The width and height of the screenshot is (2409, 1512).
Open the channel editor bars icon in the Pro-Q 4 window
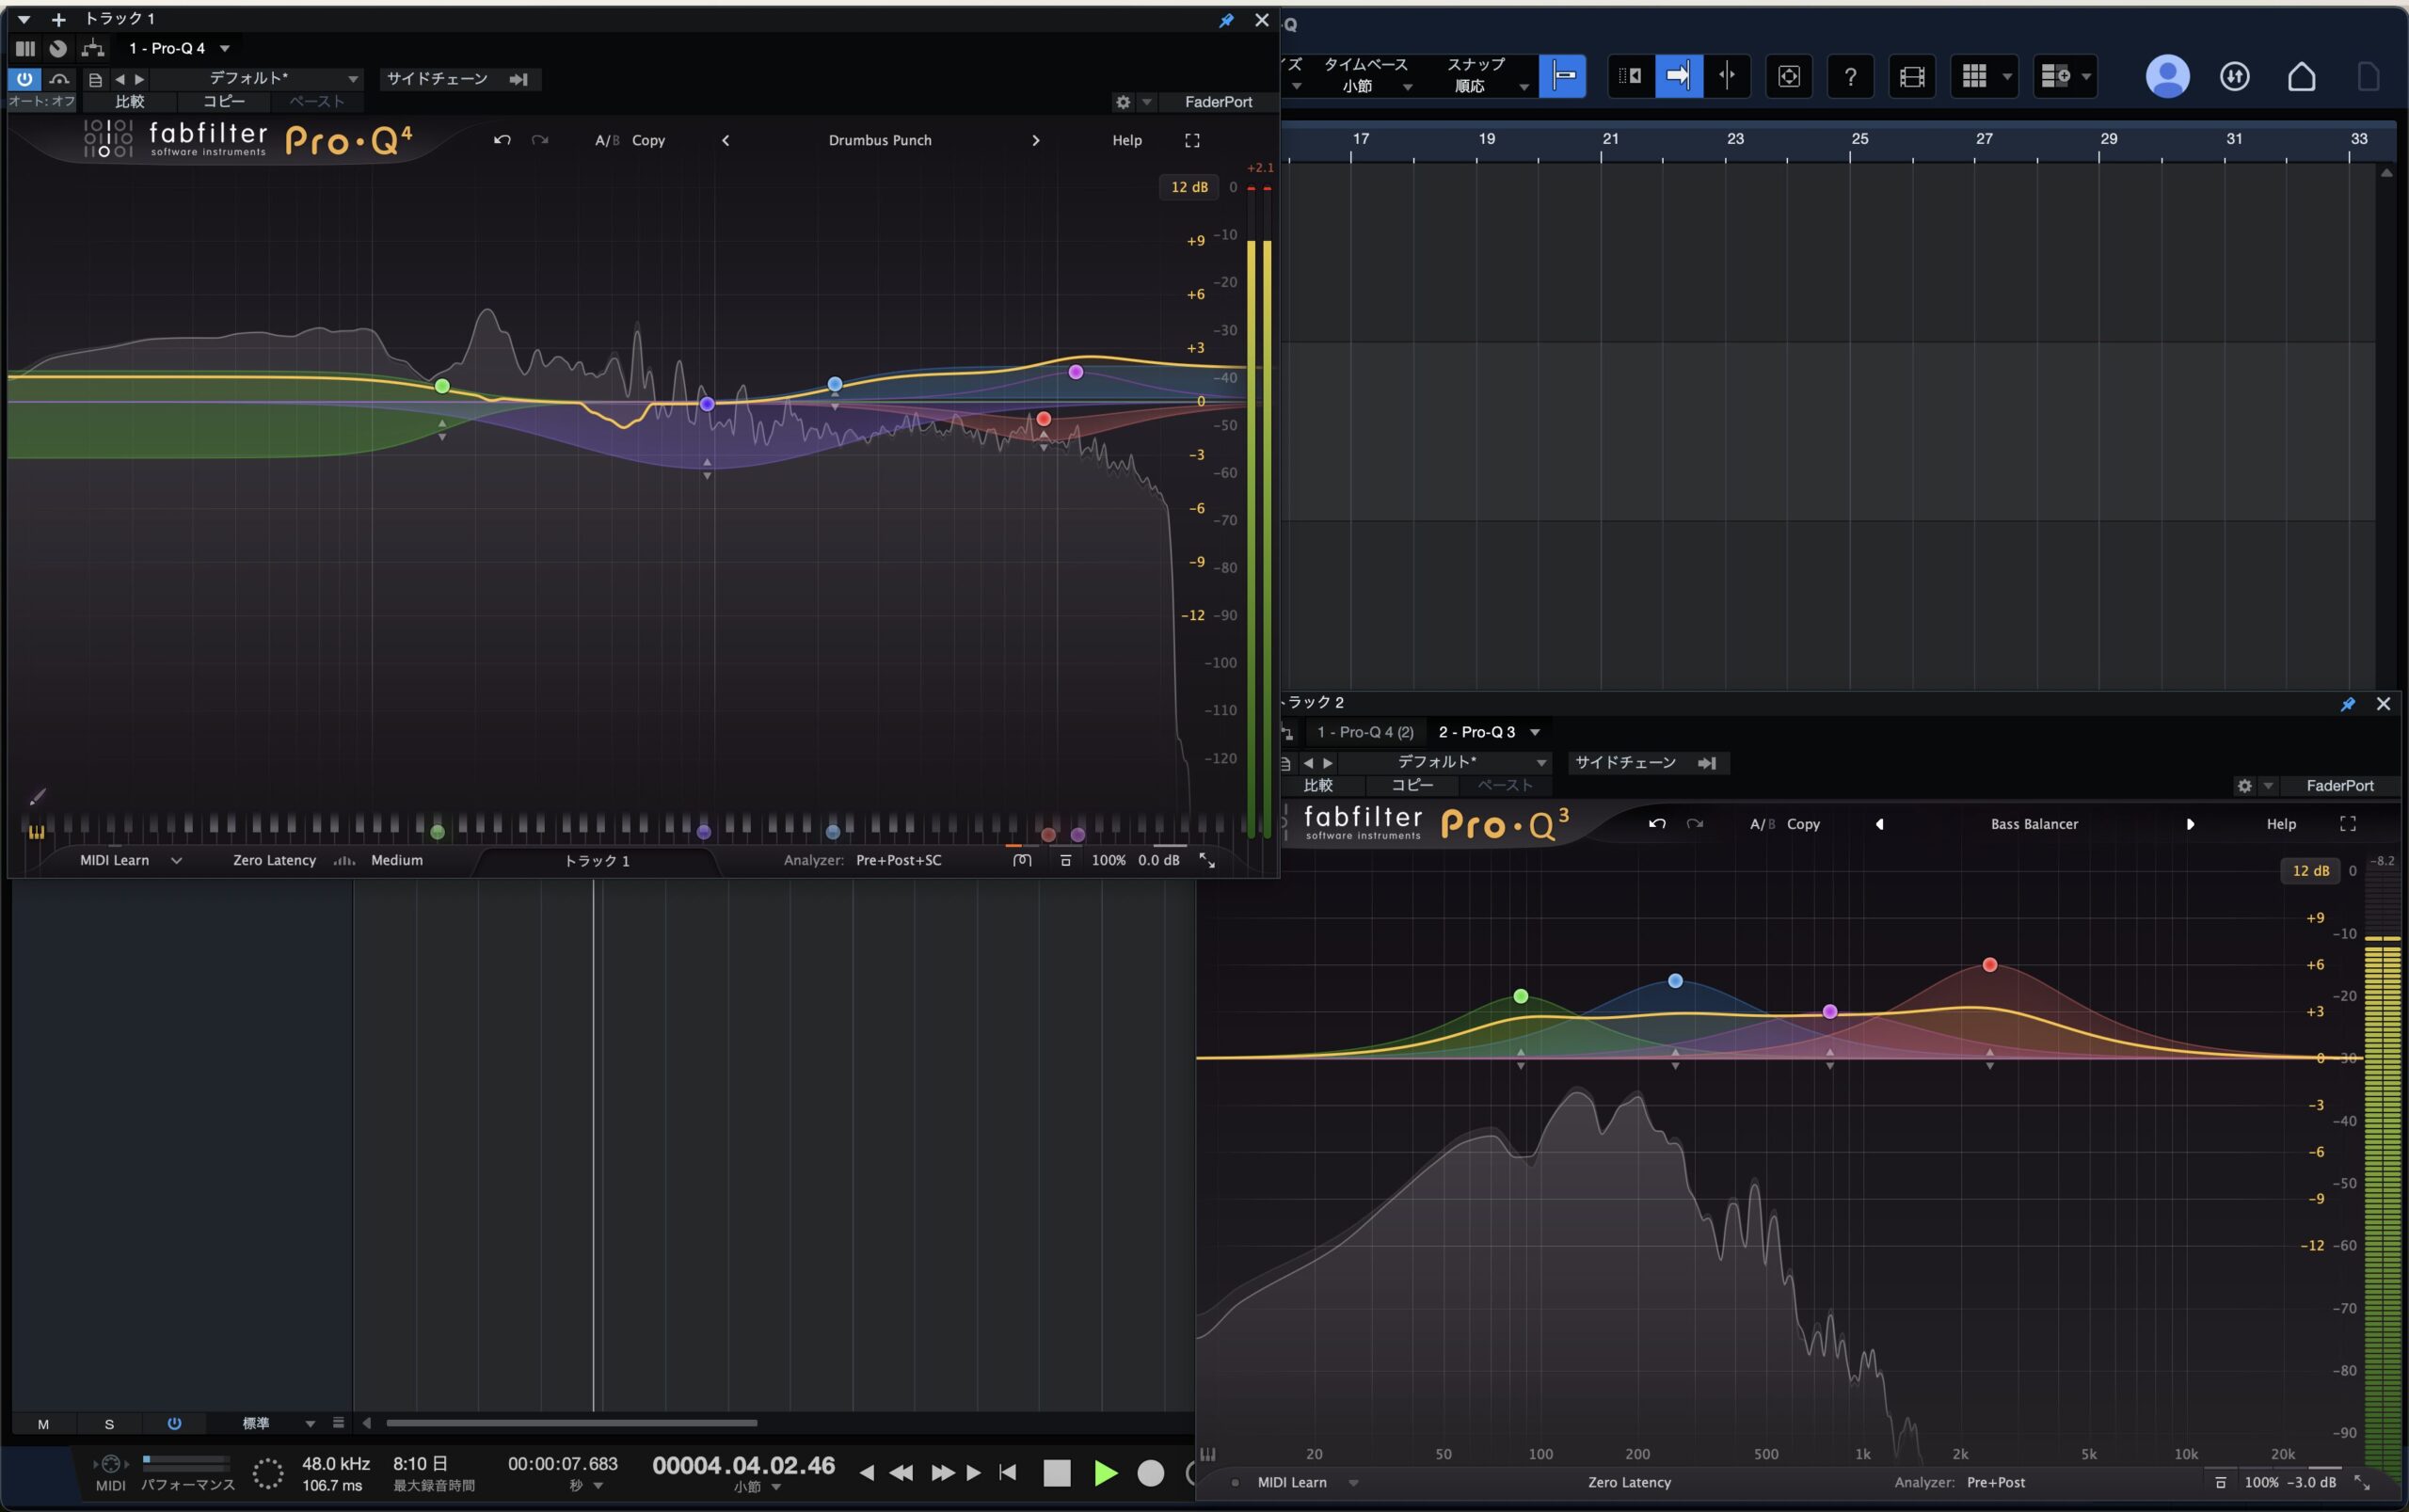coord(25,48)
